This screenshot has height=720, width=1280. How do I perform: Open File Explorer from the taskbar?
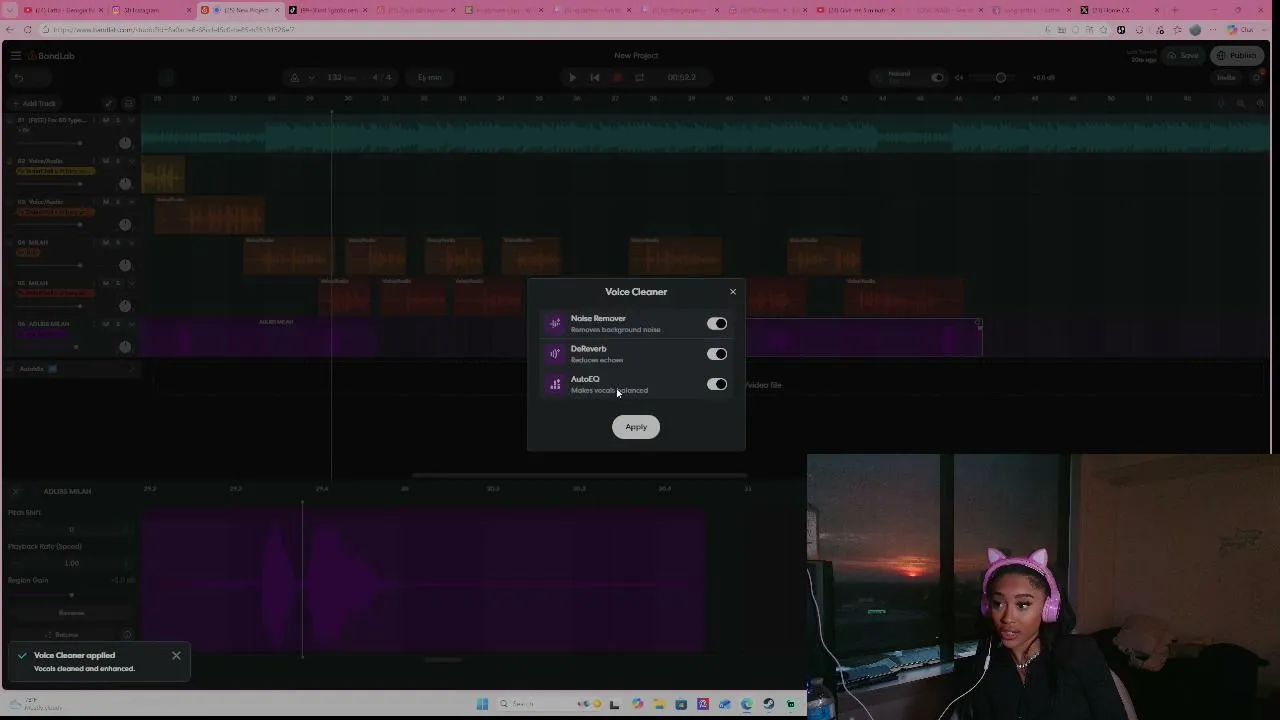[x=659, y=704]
